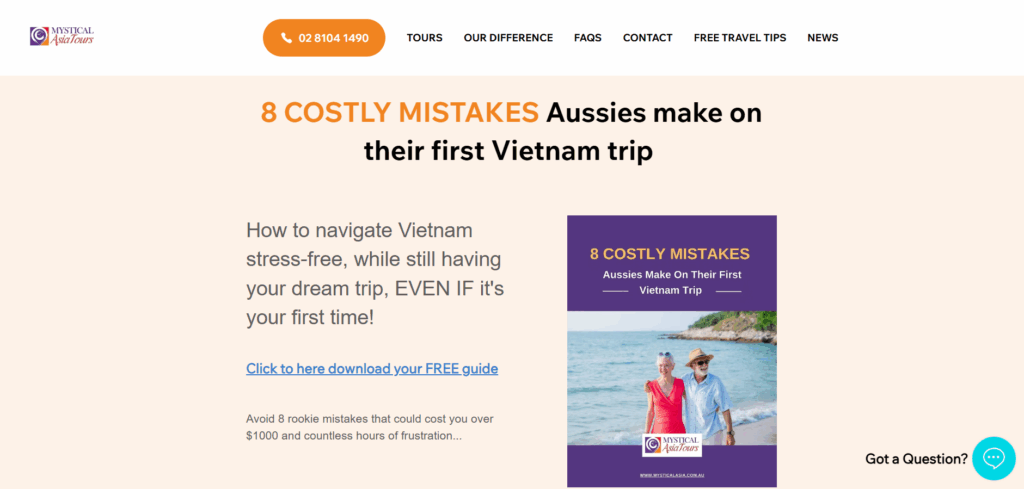Click the Mystical Asia Tours header logo
The width and height of the screenshot is (1024, 489).
pos(61,37)
